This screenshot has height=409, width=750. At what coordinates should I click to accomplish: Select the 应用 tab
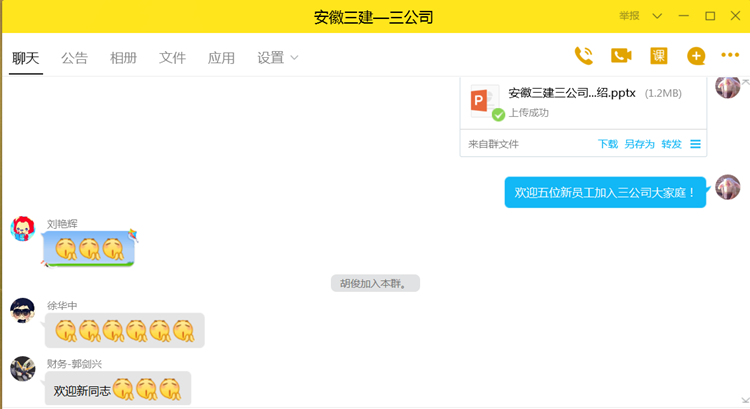[221, 58]
